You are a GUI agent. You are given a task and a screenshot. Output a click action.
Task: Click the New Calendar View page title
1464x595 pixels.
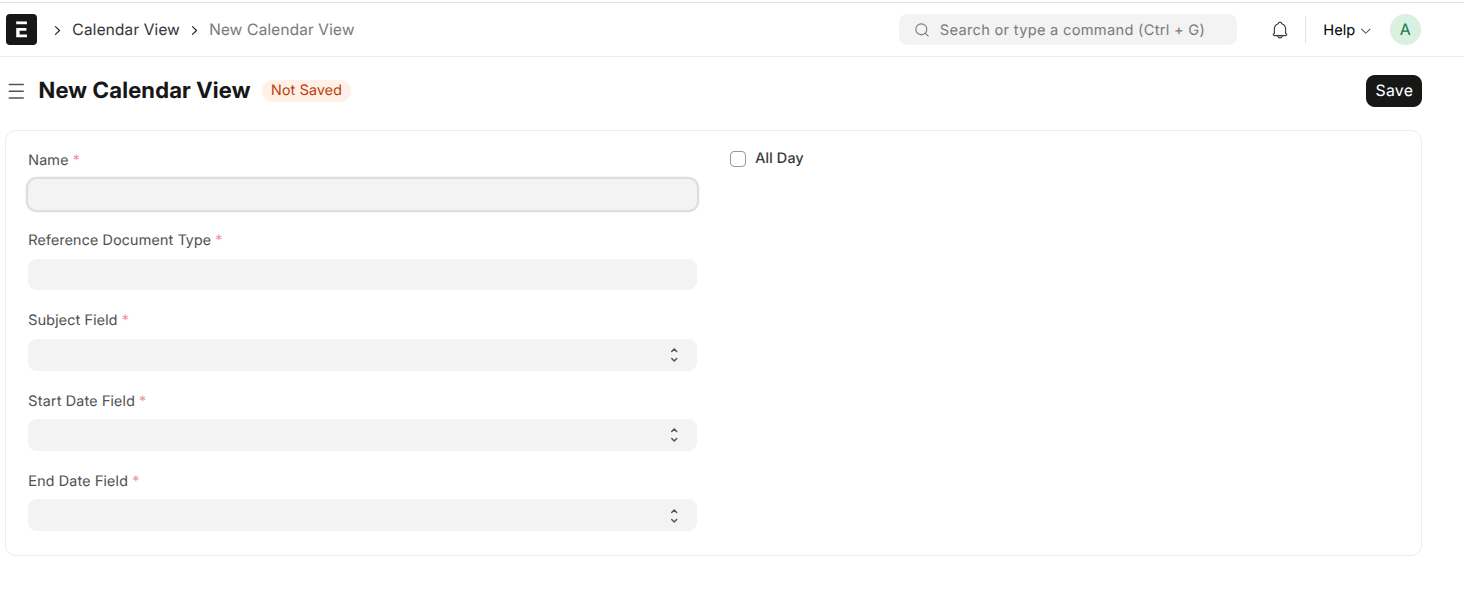[144, 90]
